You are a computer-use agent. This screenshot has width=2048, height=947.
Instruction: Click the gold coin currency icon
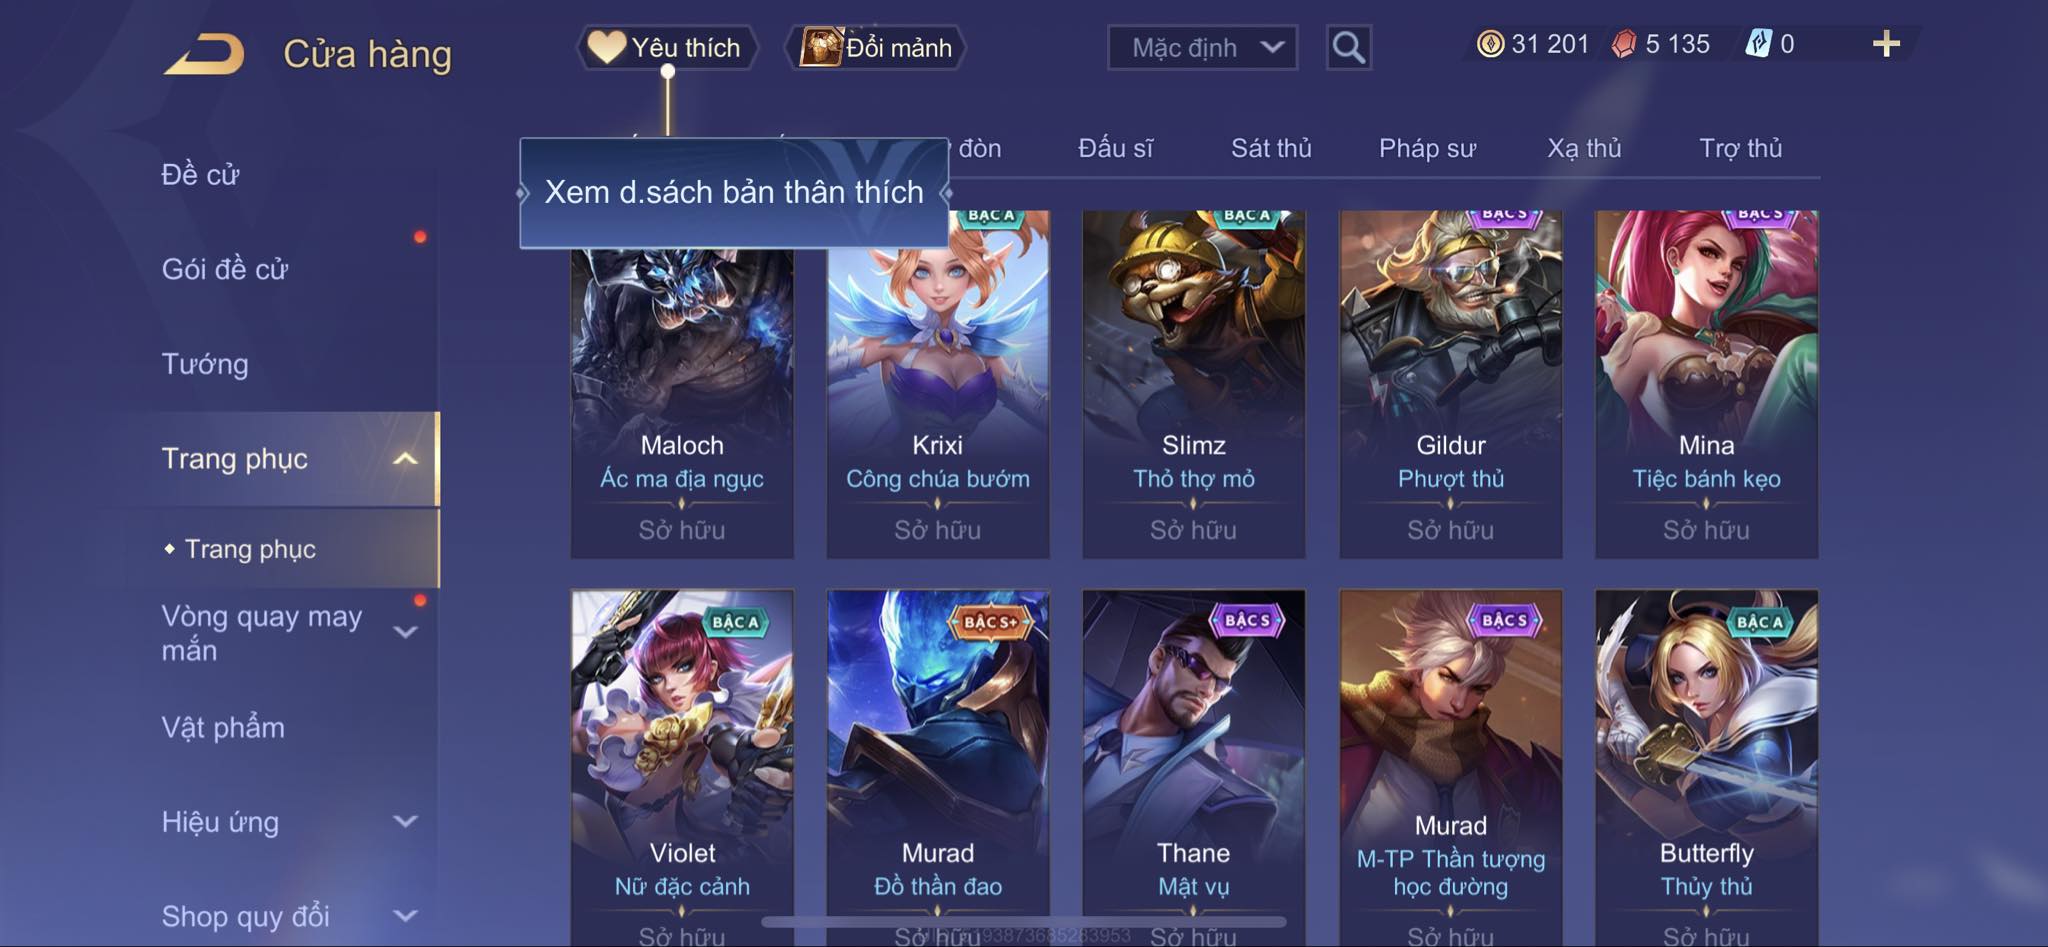(x=1490, y=44)
